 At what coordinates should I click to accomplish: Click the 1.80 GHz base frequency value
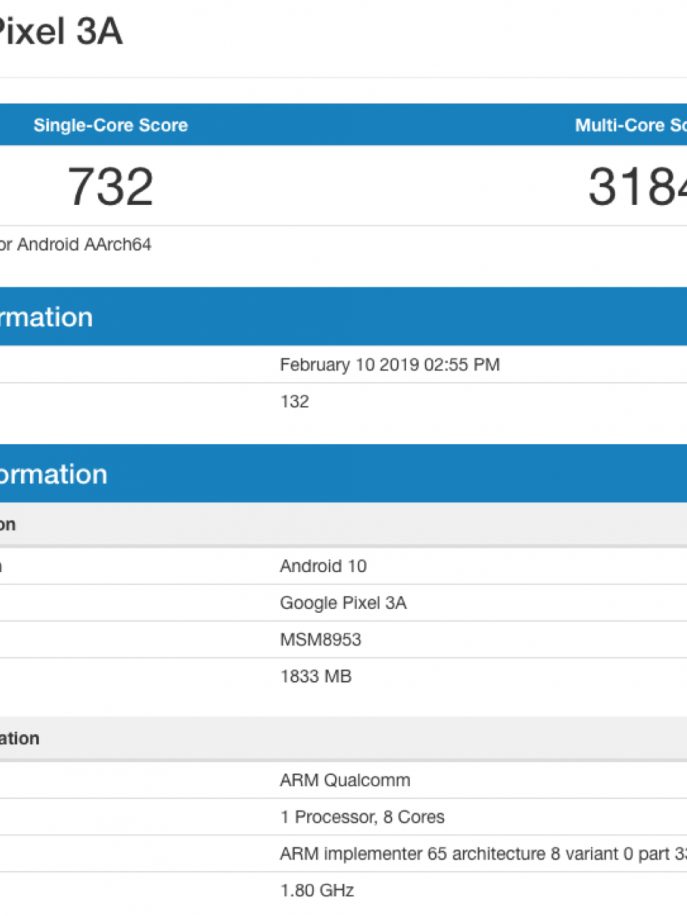316,890
